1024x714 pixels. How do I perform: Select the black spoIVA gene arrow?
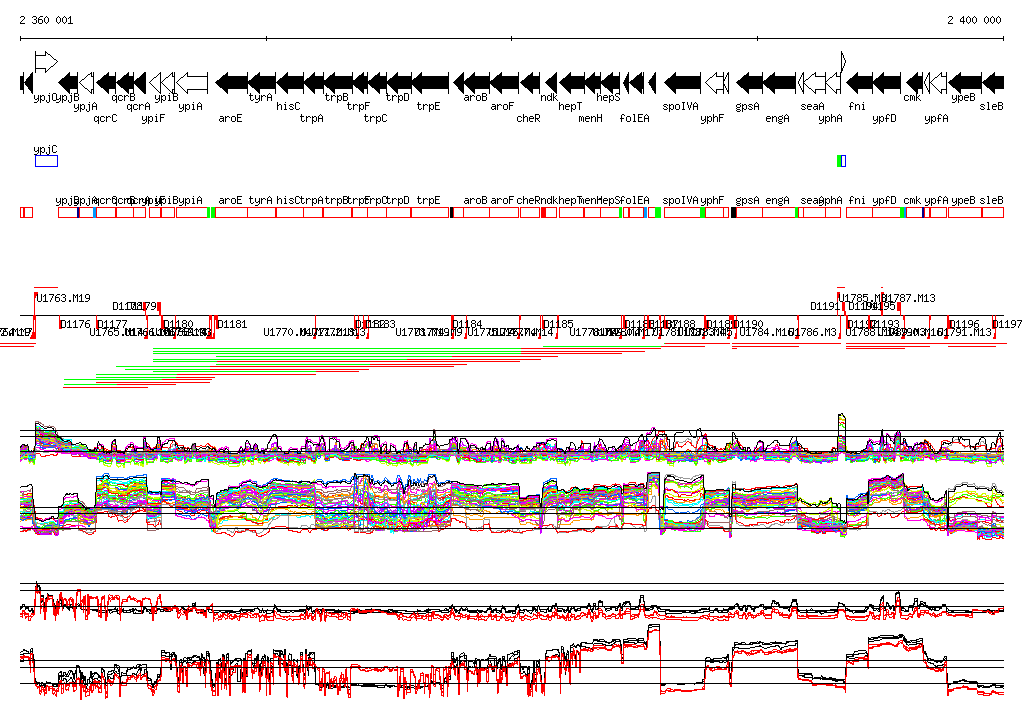[683, 82]
